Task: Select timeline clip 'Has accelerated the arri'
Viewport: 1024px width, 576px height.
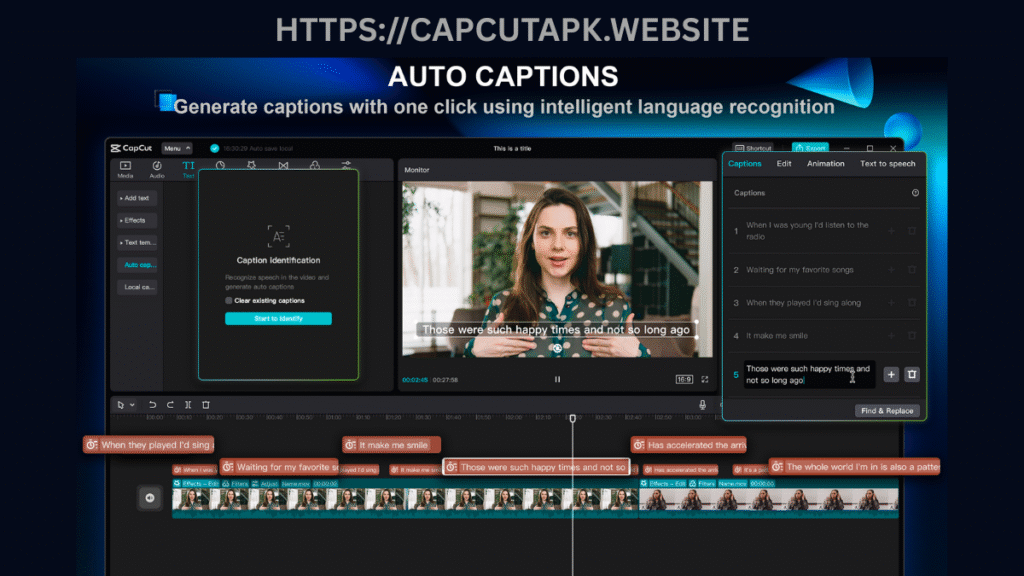Action: 688,445
